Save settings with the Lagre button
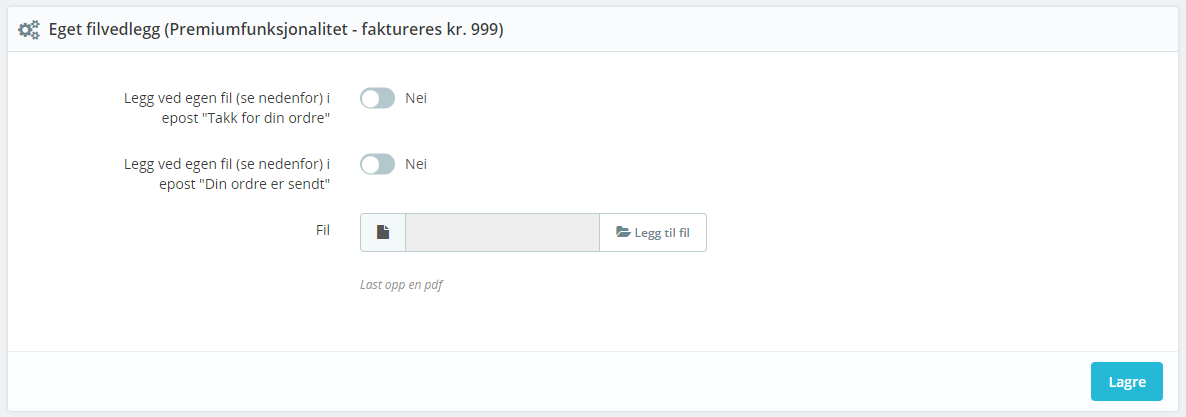1186x417 pixels. point(1127,381)
